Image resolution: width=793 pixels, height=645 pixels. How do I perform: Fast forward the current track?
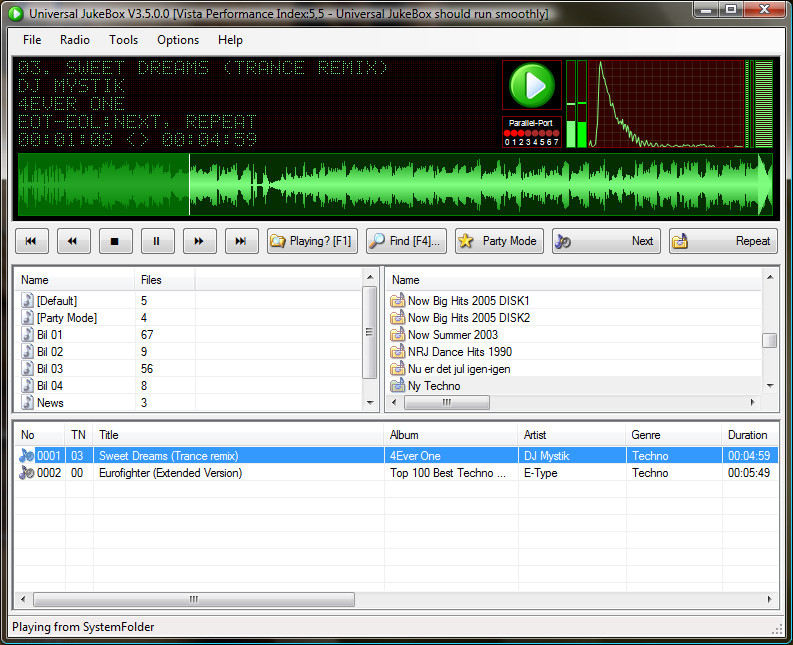click(200, 241)
